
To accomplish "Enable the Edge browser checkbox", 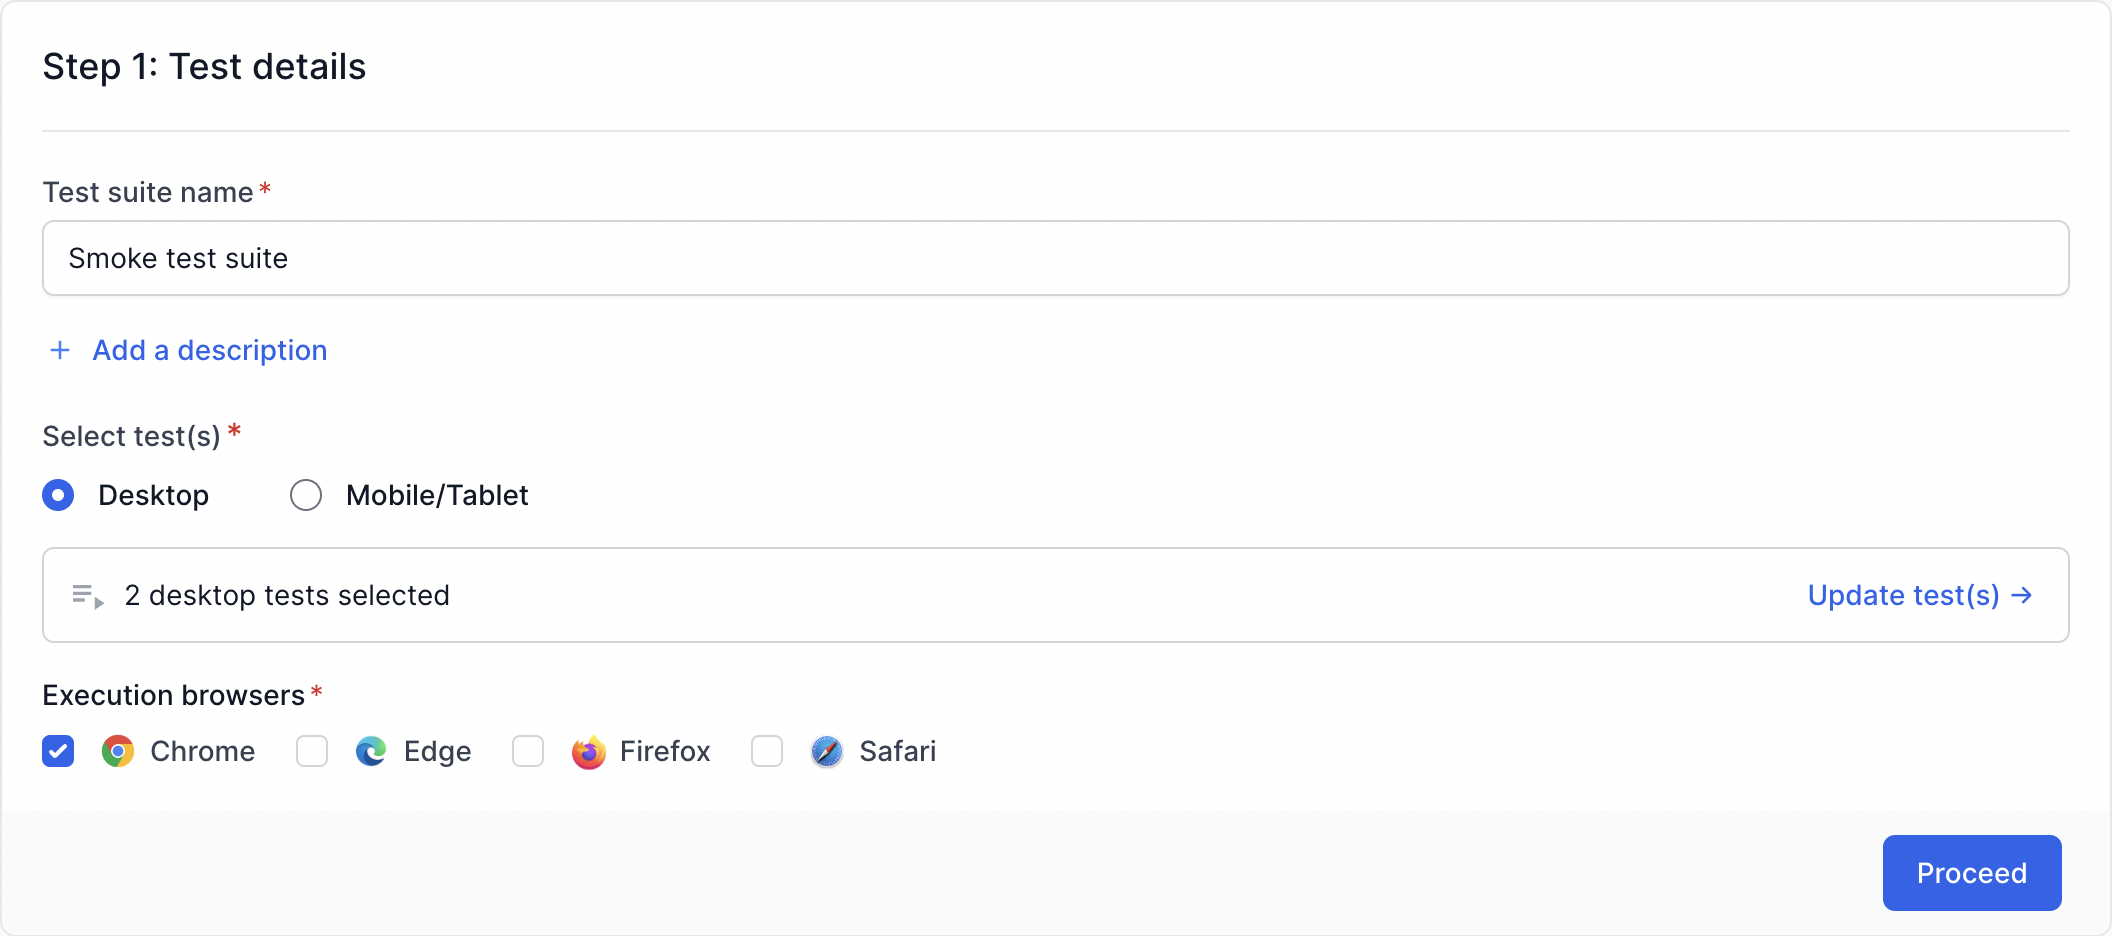I will pos(312,751).
